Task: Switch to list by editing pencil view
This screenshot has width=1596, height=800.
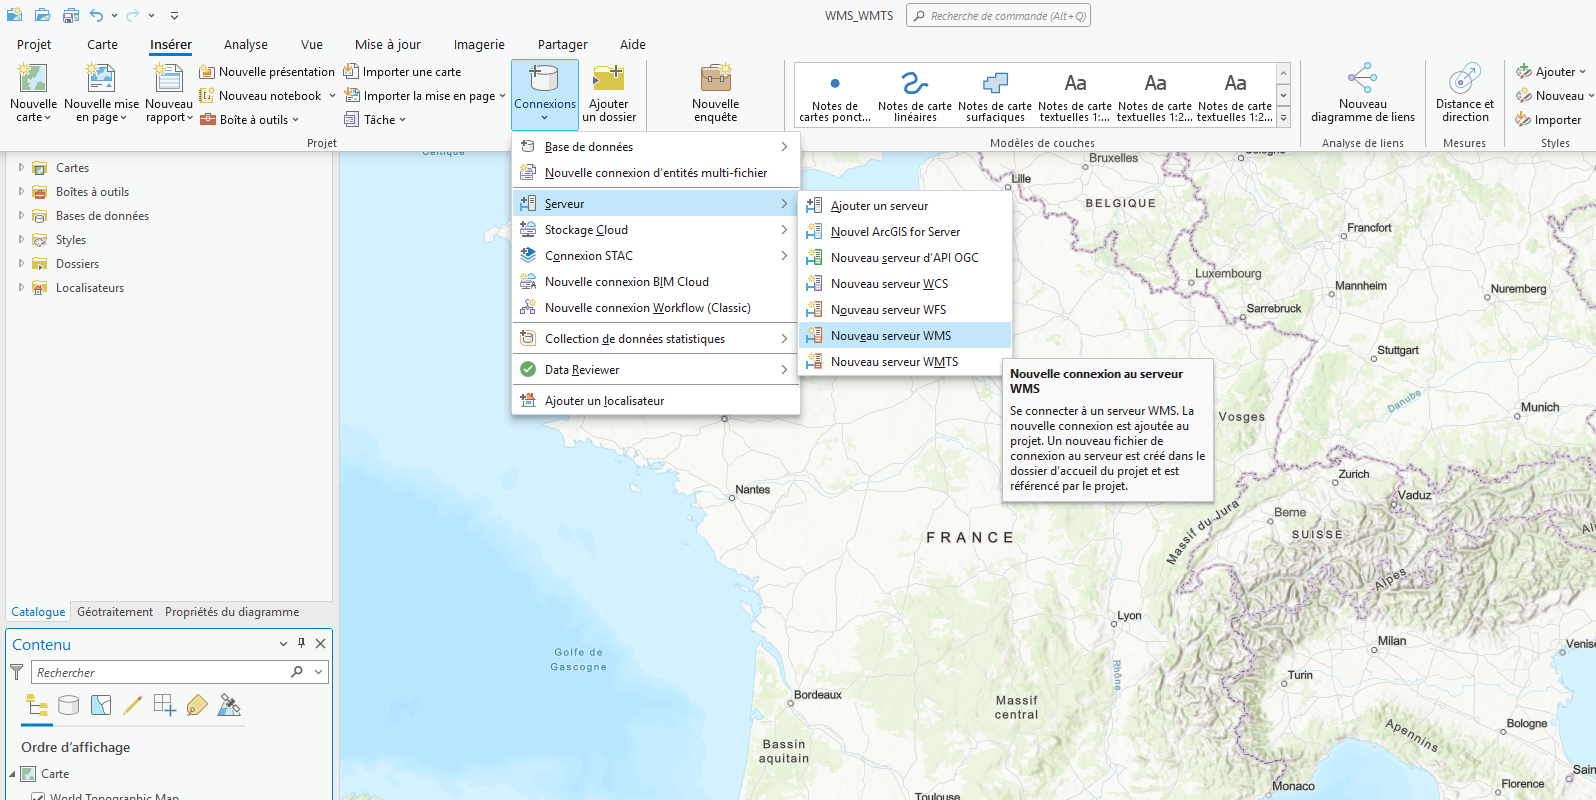Action: tap(132, 706)
